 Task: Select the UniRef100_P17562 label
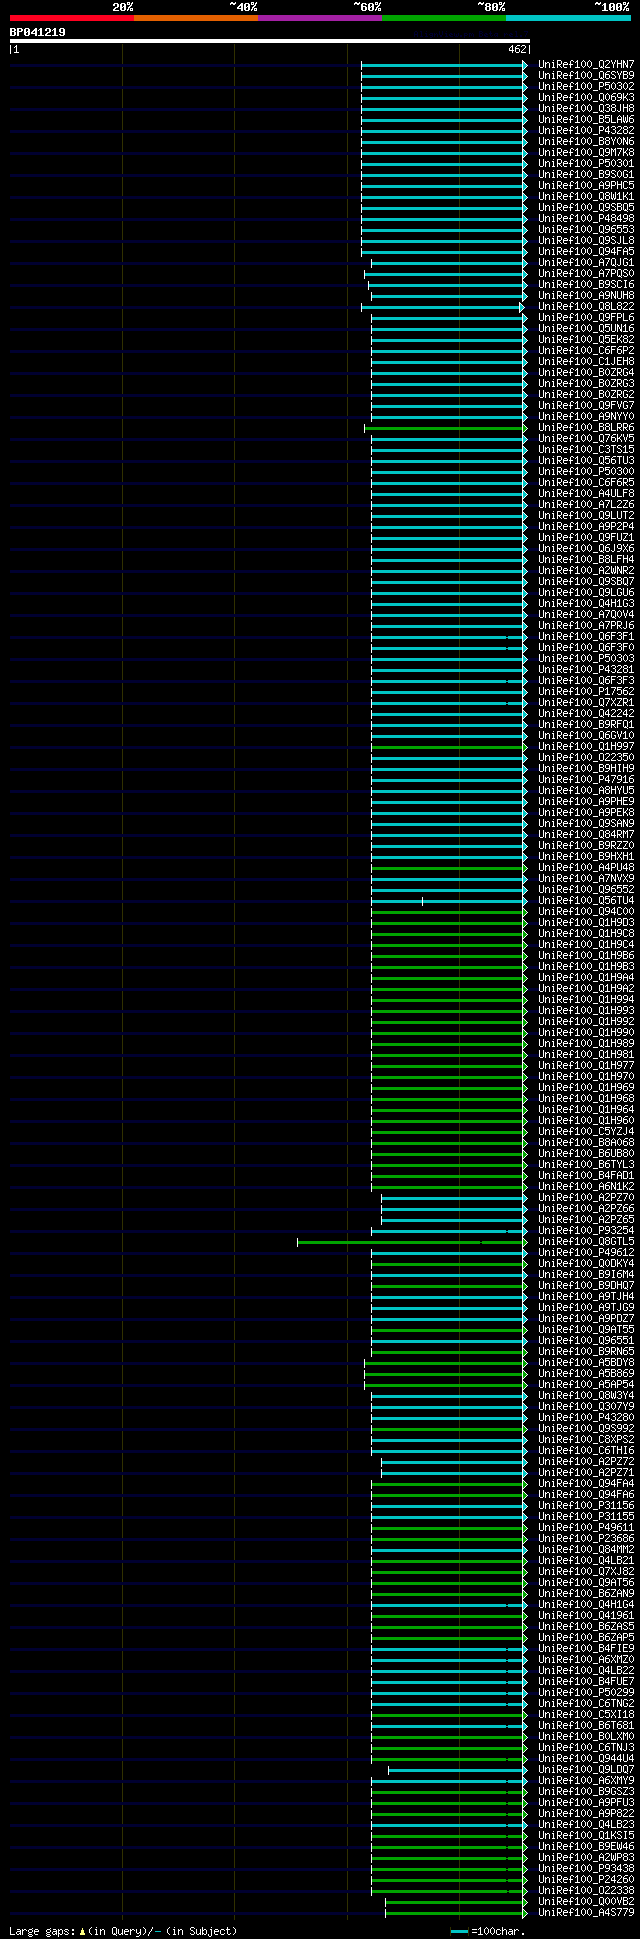click(x=586, y=691)
